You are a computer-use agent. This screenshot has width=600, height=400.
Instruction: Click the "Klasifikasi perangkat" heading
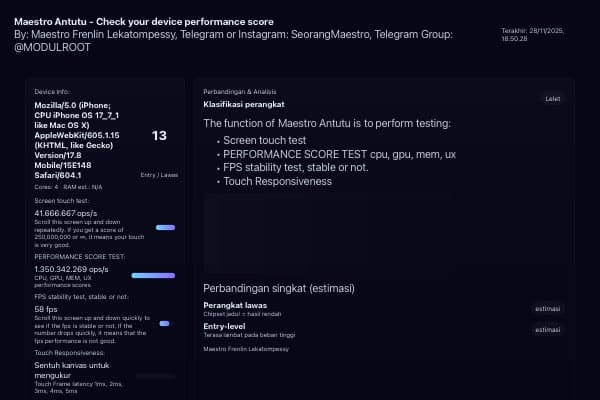tap(244, 103)
